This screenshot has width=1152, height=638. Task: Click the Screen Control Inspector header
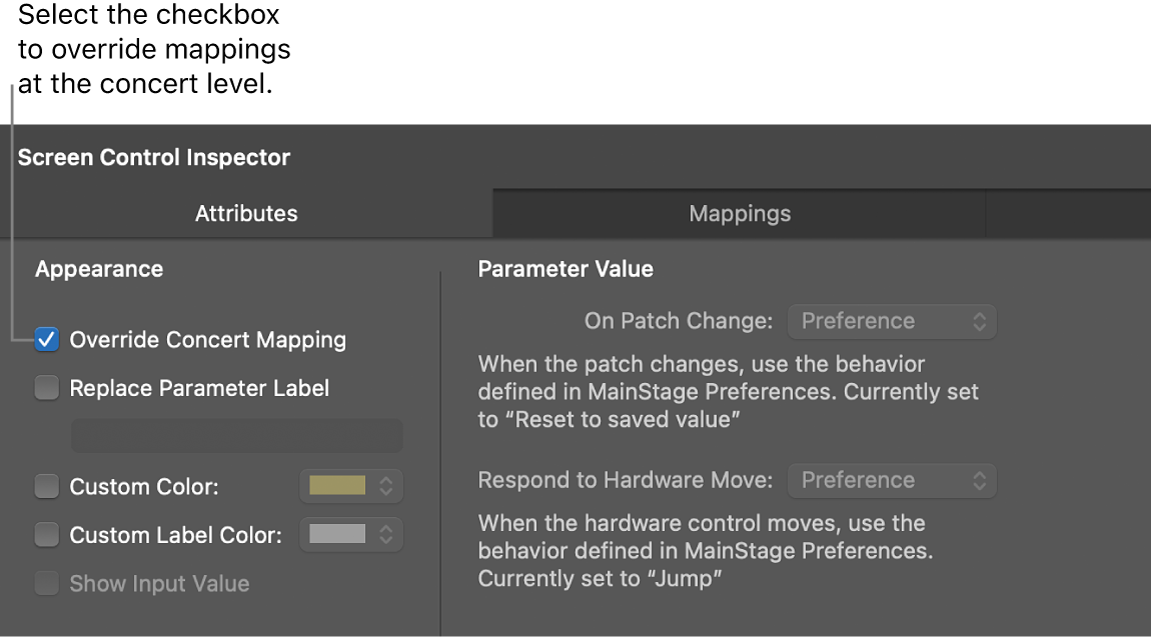tap(154, 157)
